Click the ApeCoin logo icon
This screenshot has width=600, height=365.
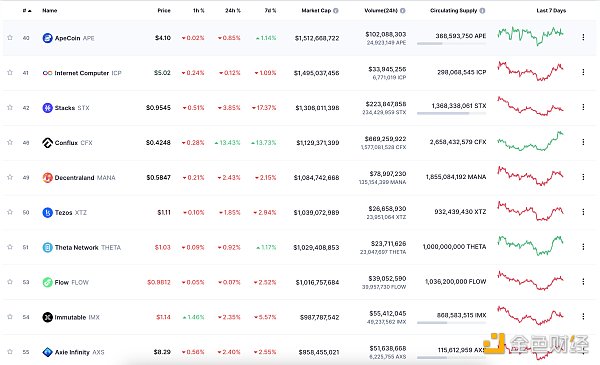click(x=47, y=38)
